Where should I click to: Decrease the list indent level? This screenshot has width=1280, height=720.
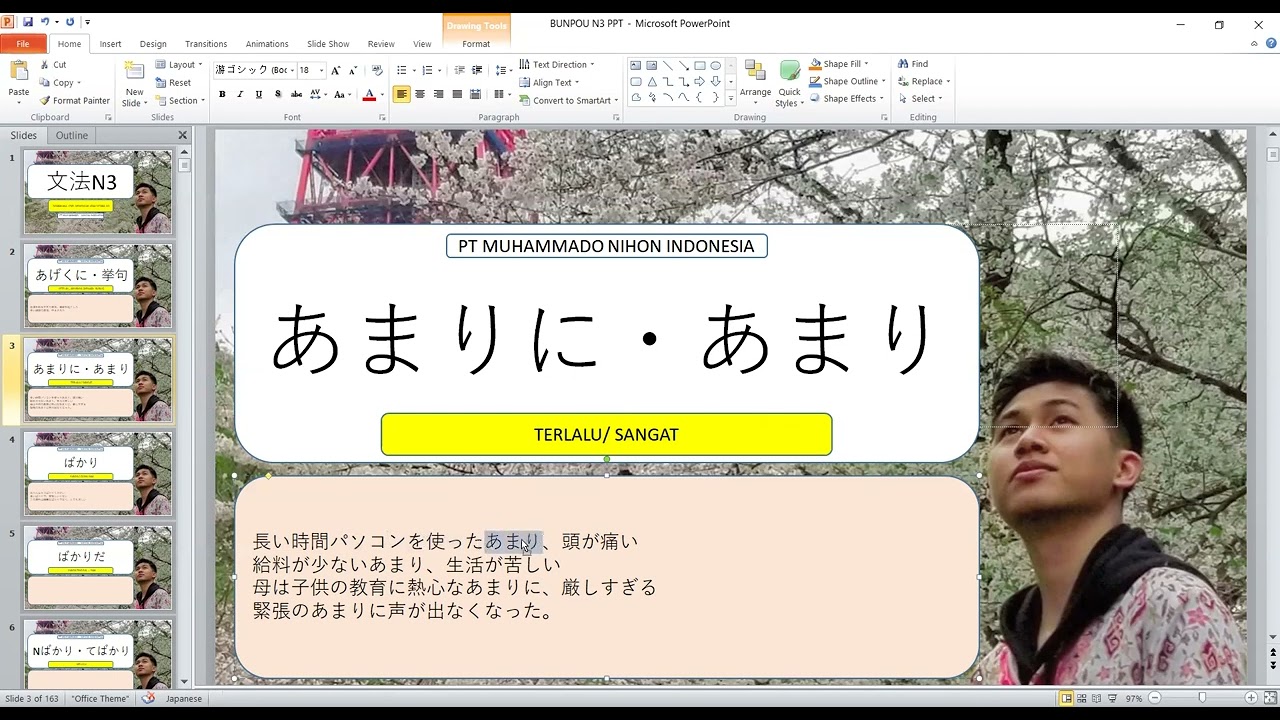[460, 70]
